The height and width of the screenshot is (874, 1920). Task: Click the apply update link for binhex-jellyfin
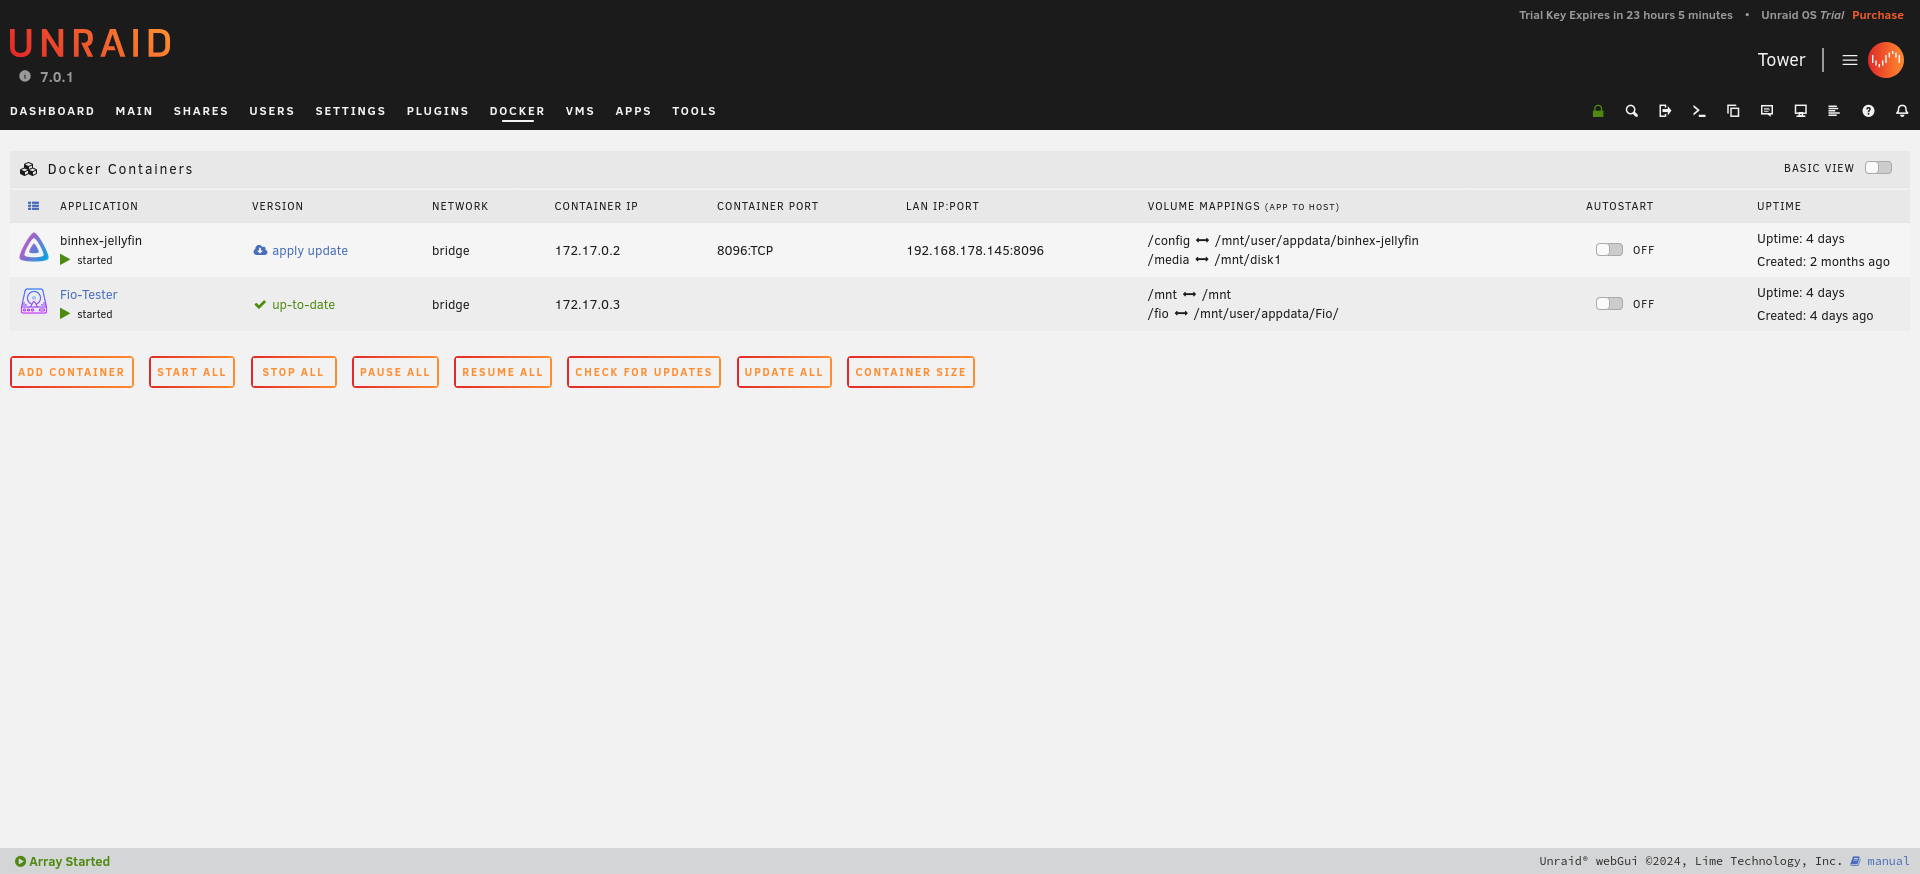coord(310,251)
